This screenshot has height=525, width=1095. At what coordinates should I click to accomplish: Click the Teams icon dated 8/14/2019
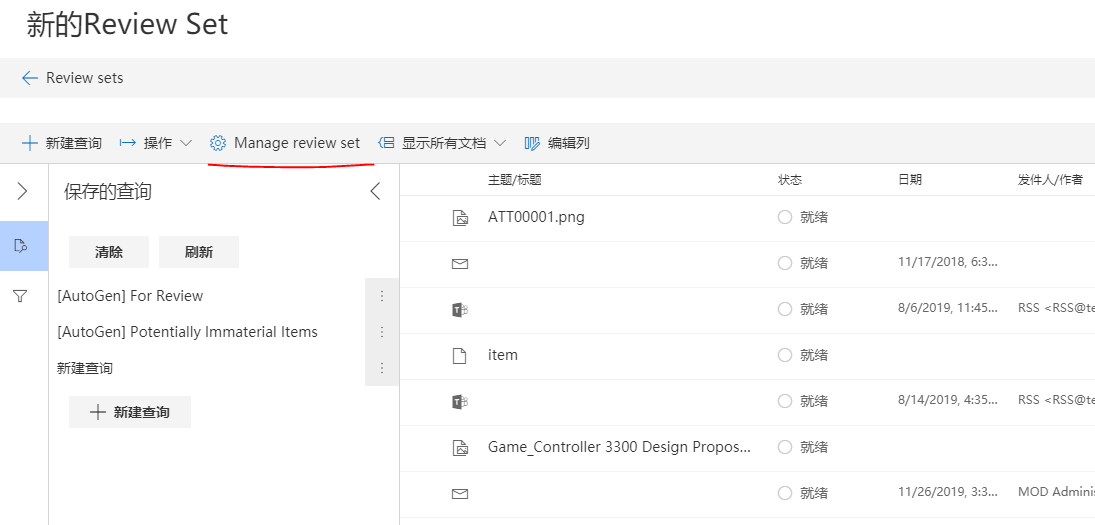coord(460,401)
